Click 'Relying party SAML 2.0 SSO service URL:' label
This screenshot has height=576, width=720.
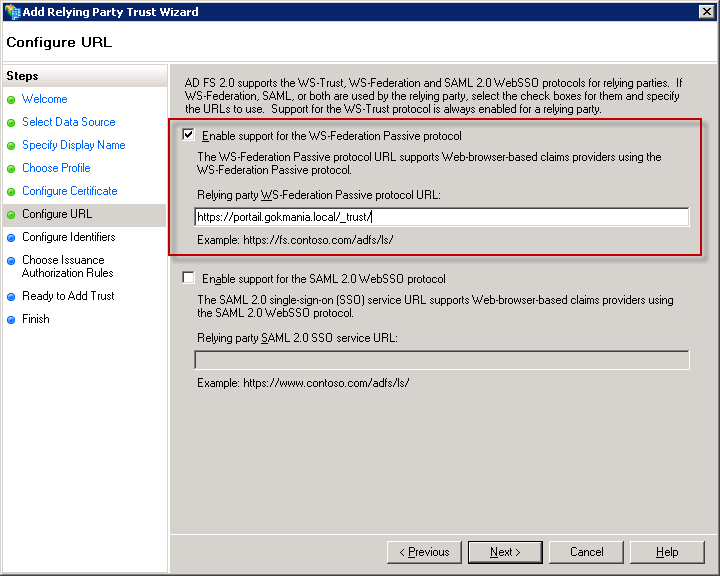tap(297, 338)
